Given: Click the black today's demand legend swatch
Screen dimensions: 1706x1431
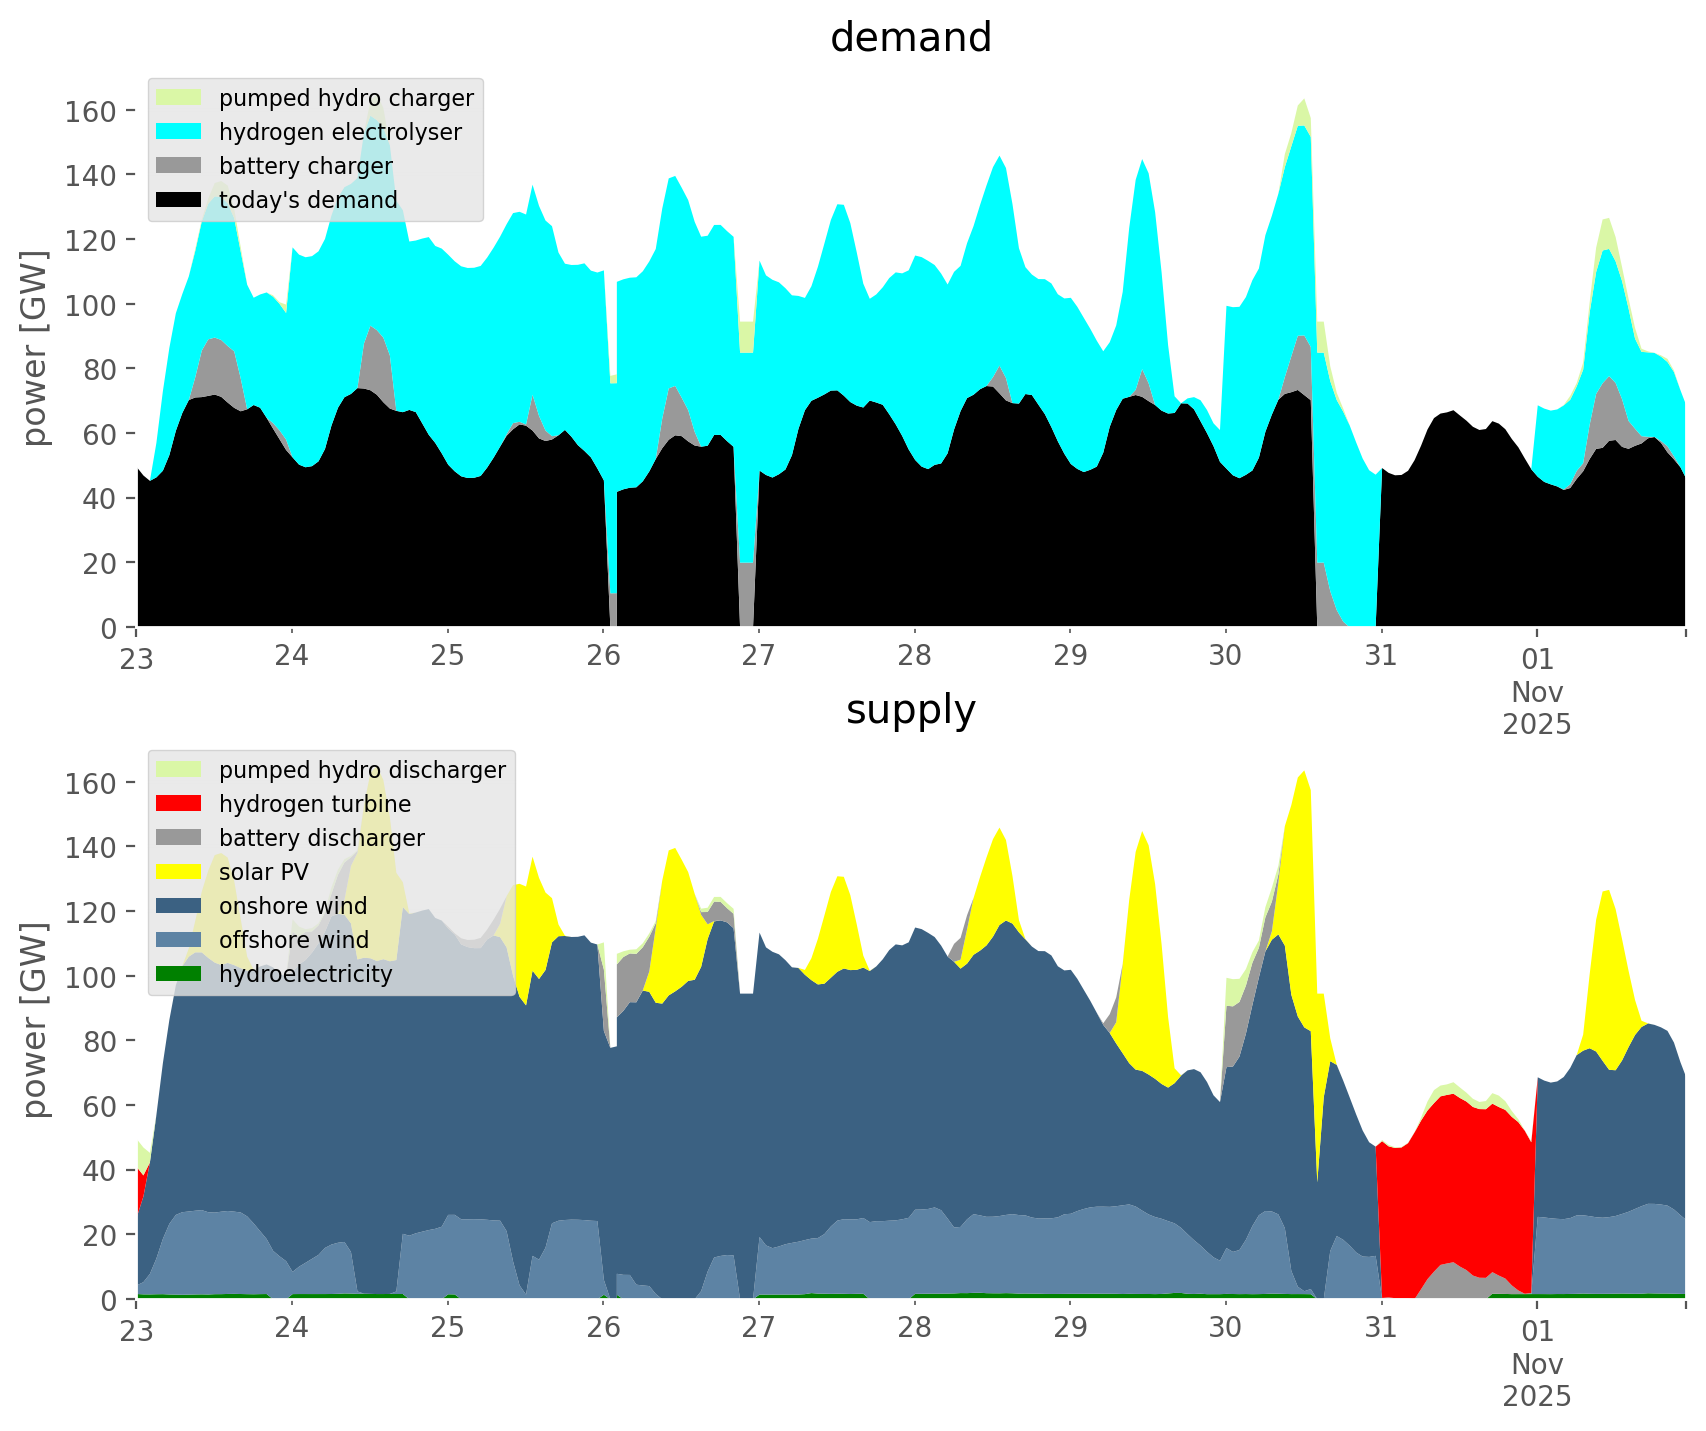Looking at the screenshot, I should pyautogui.click(x=179, y=200).
